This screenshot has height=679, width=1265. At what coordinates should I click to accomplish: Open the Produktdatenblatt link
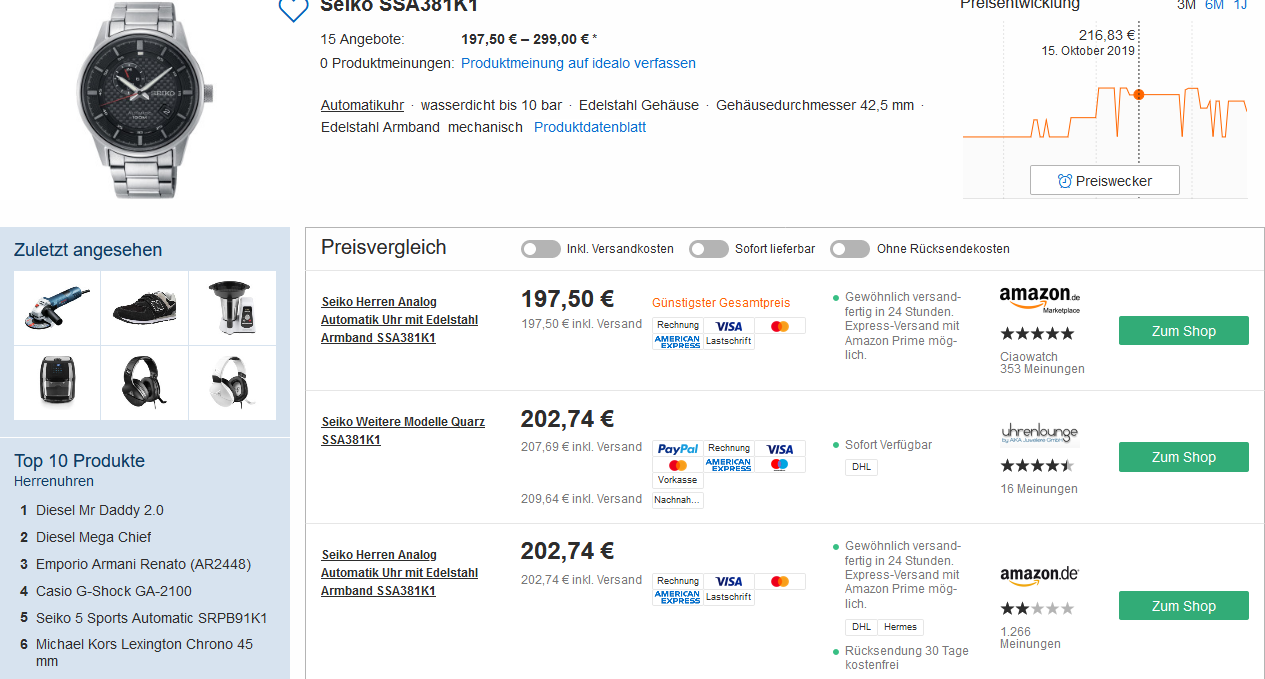click(x=590, y=127)
